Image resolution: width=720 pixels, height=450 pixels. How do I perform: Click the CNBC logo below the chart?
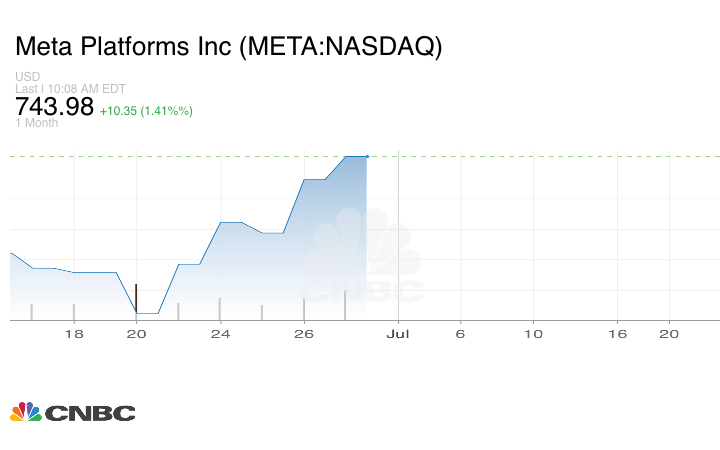click(72, 412)
